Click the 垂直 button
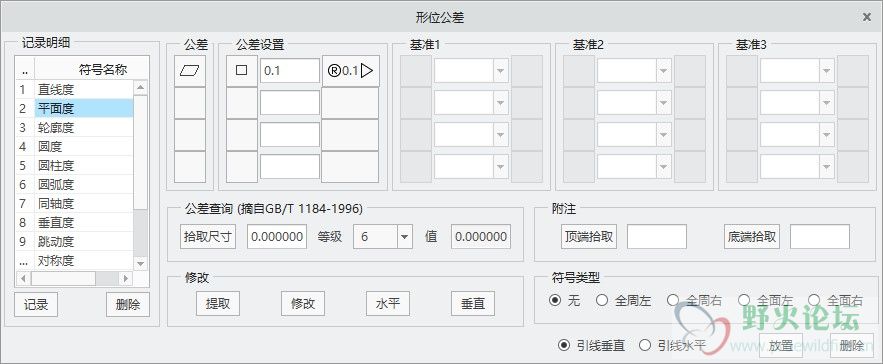This screenshot has height=364, width=883. pyautogui.click(x=473, y=304)
